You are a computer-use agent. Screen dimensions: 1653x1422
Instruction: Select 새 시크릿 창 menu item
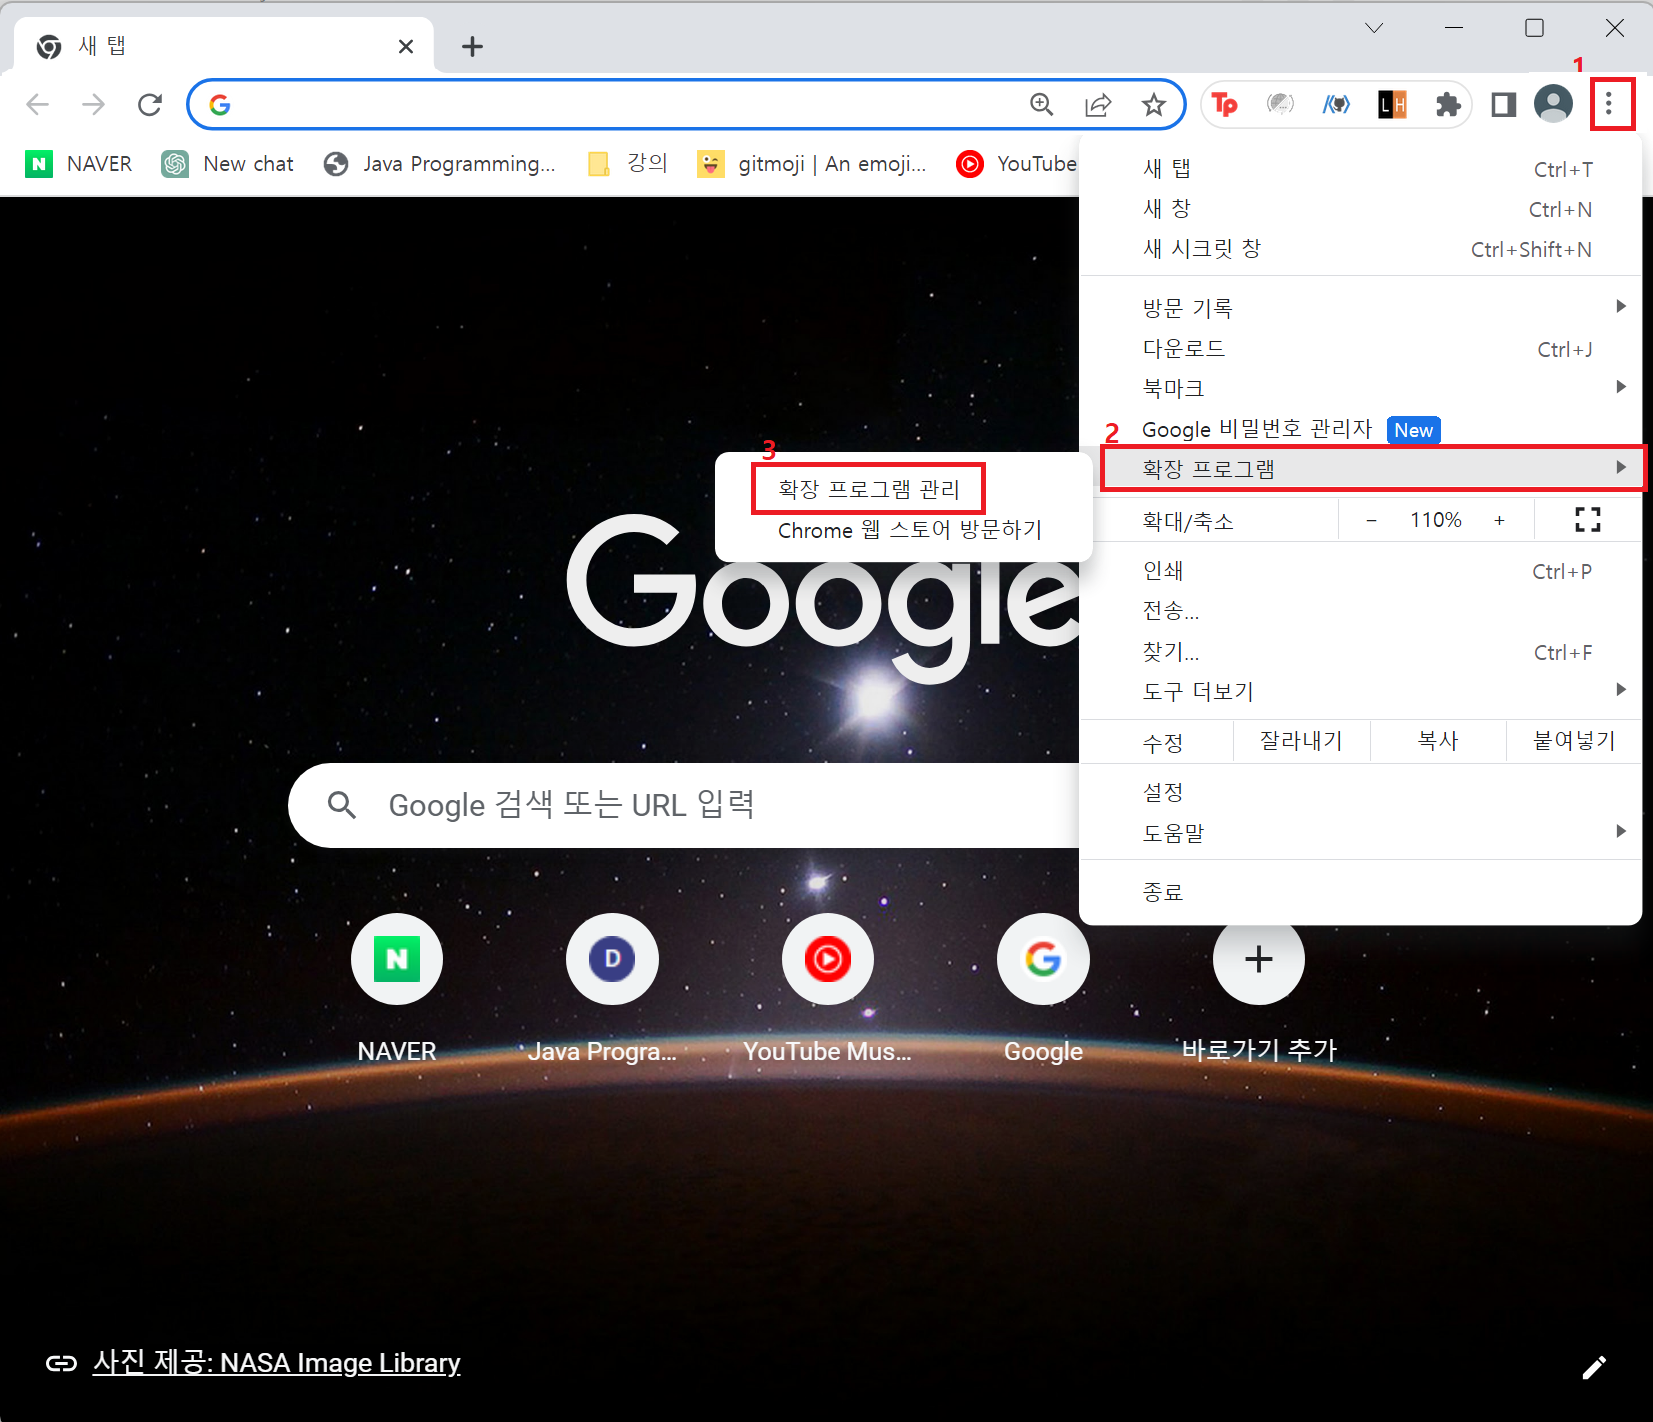pyautogui.click(x=1360, y=249)
